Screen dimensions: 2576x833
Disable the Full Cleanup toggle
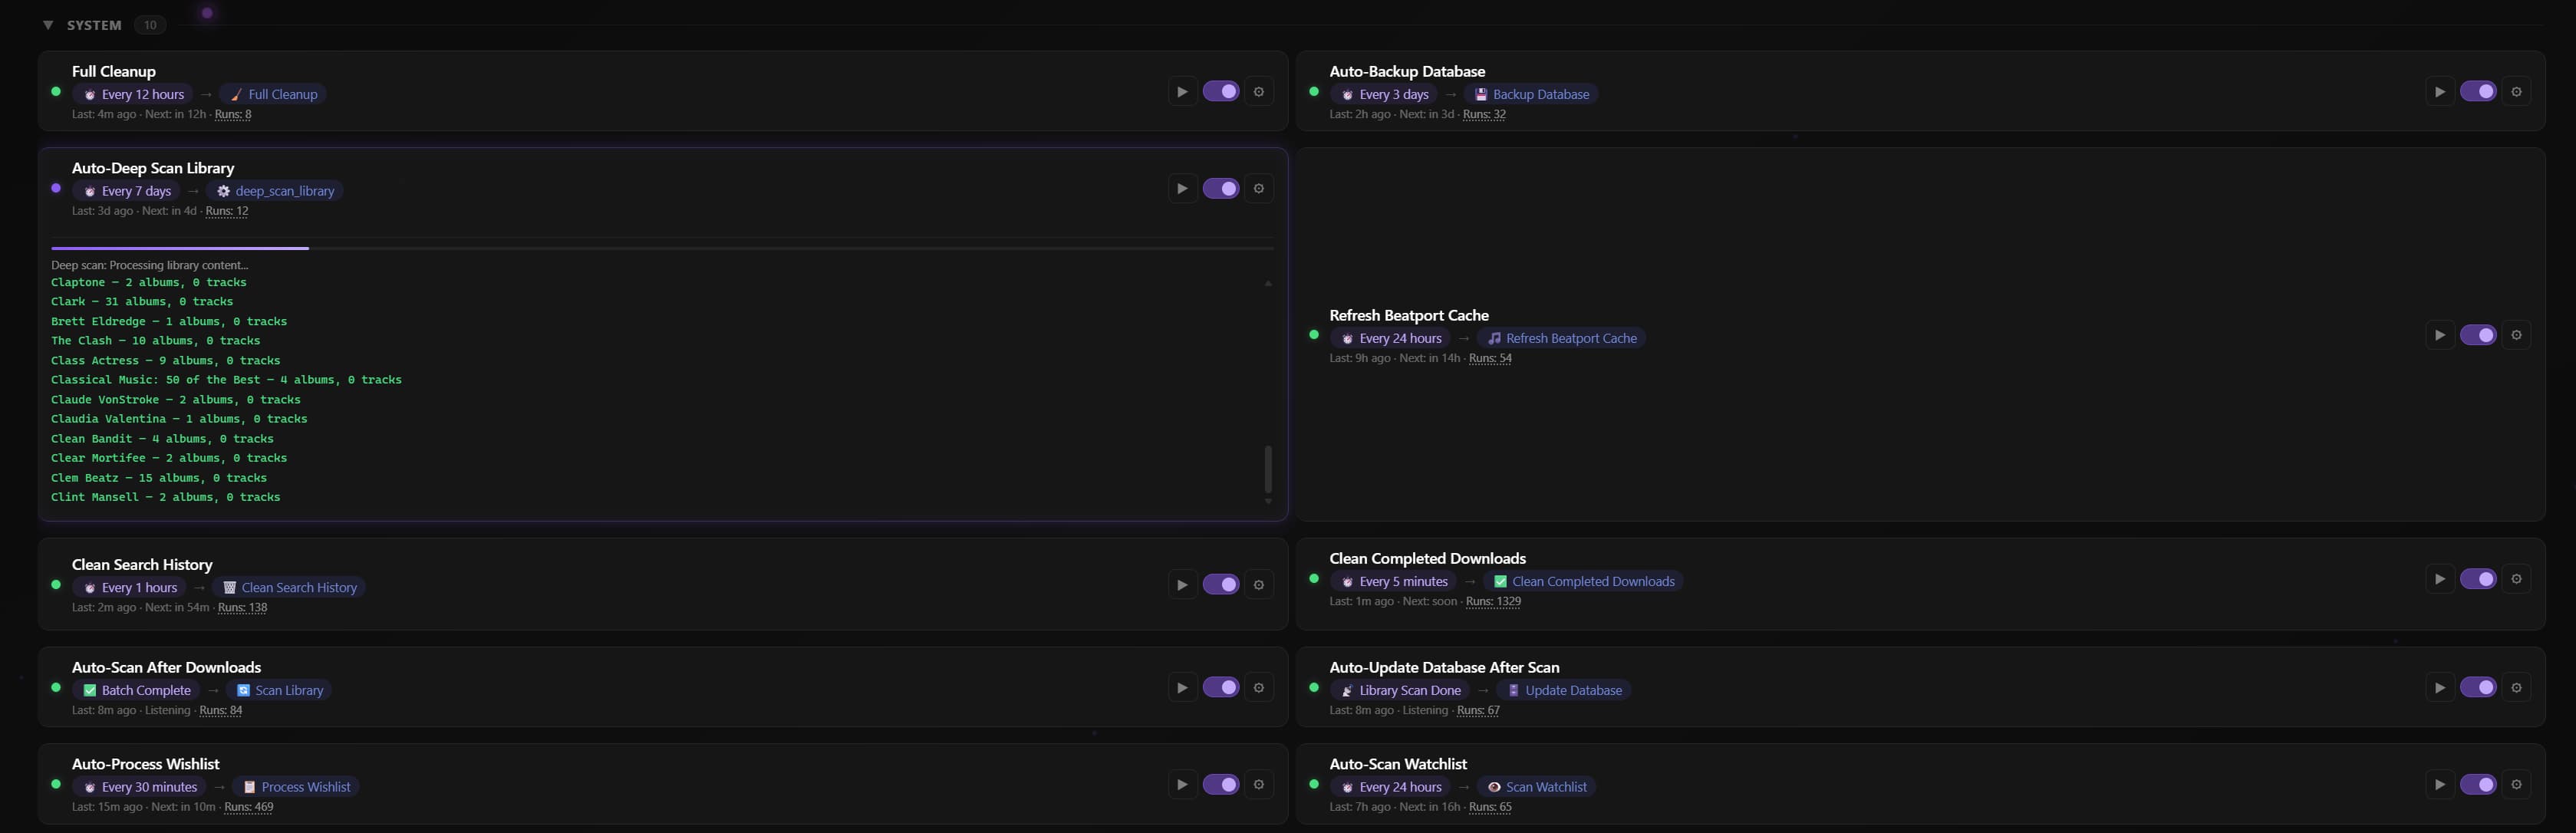(1221, 92)
